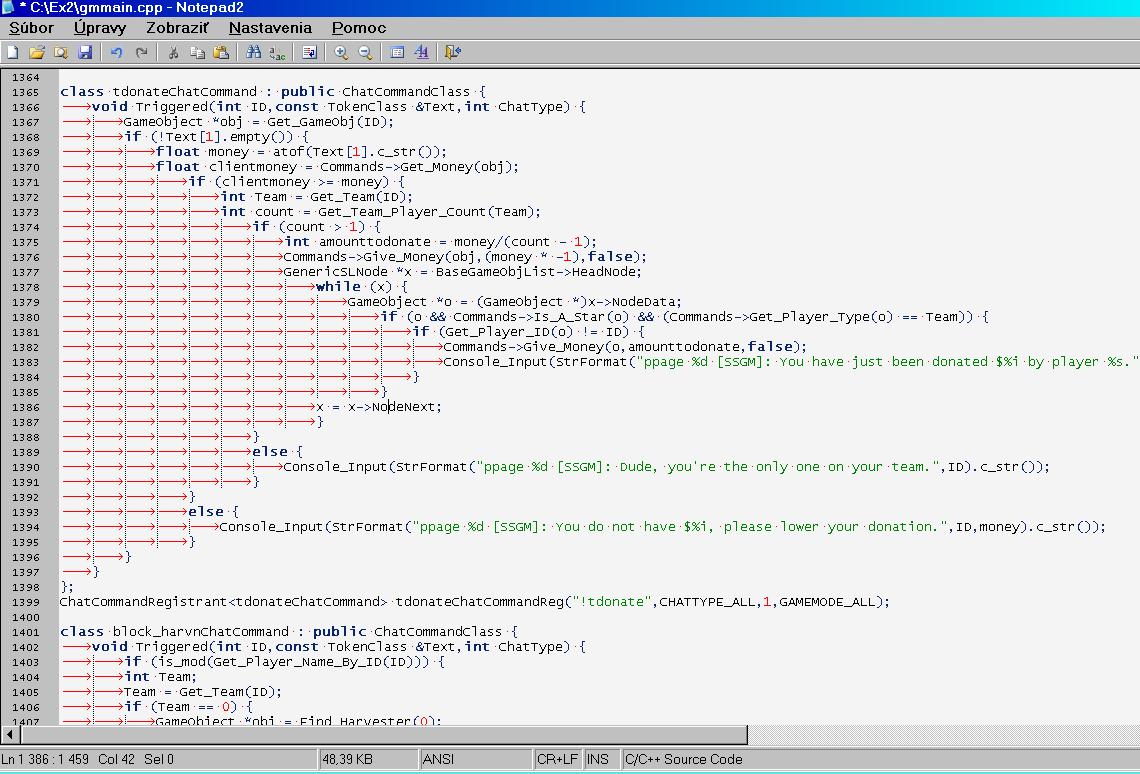Click the exit door toolbar icon

pyautogui.click(x=453, y=52)
